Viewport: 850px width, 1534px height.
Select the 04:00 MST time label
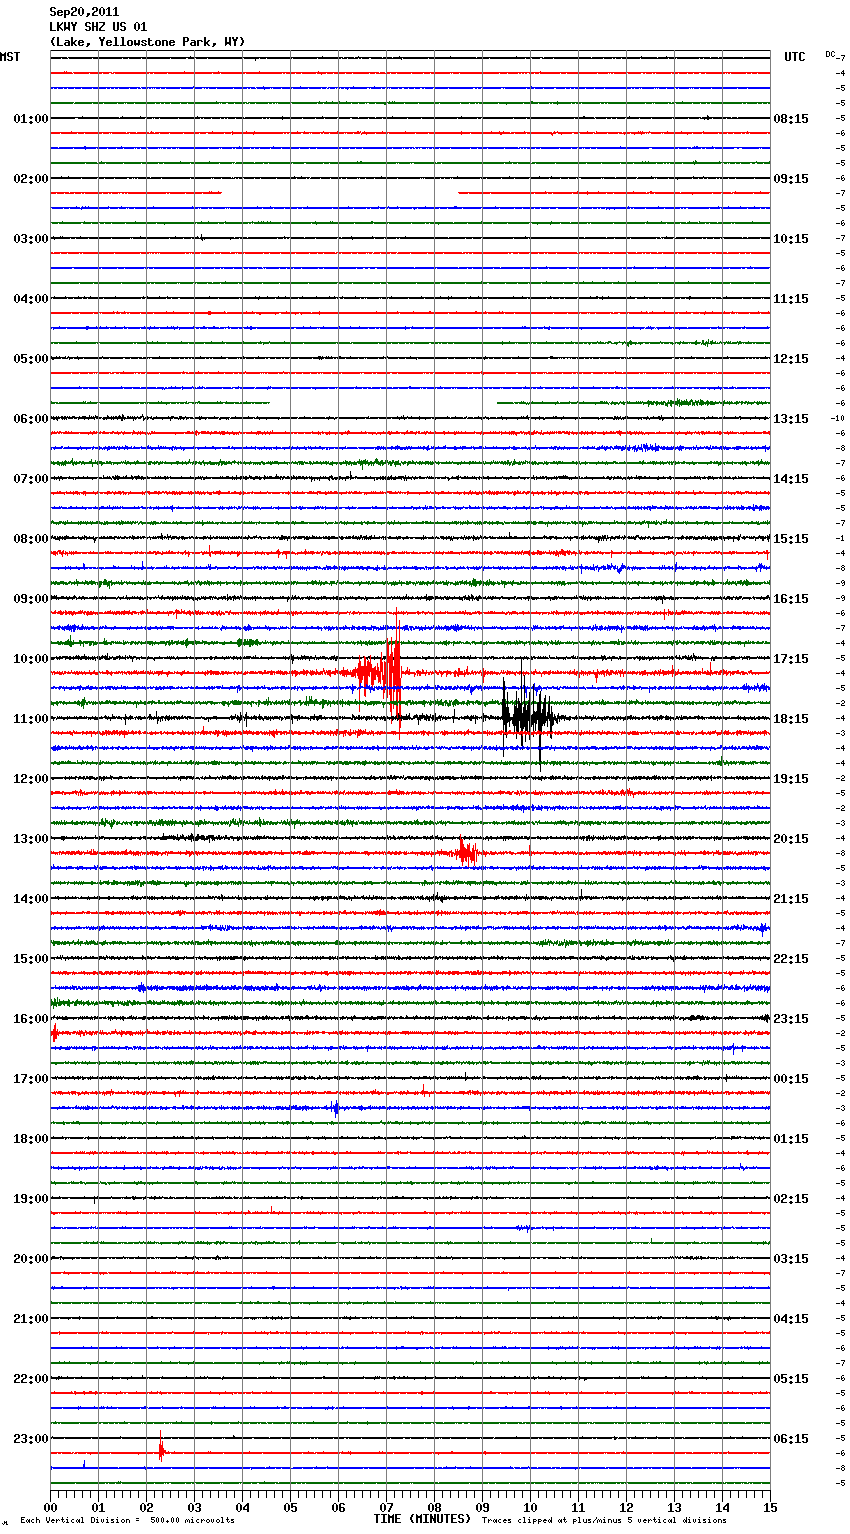pos(31,299)
